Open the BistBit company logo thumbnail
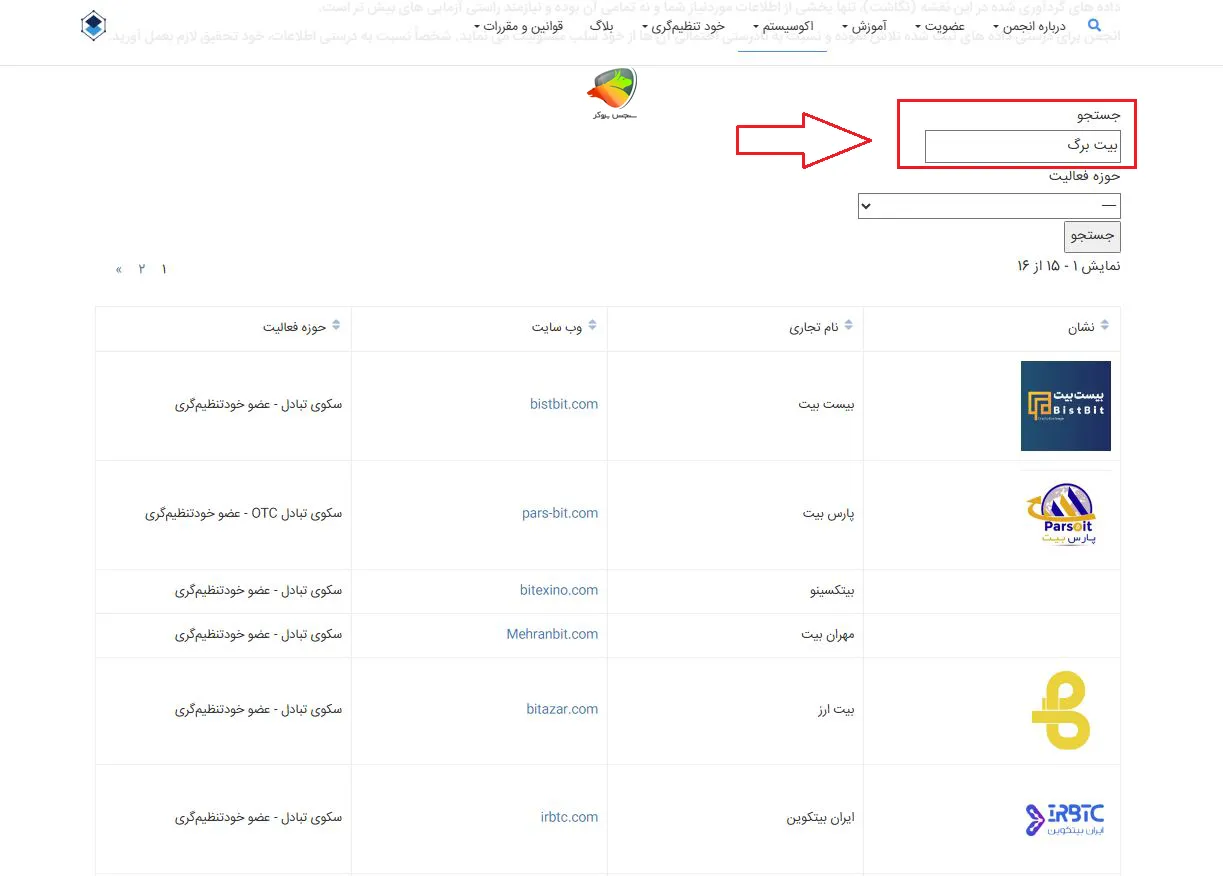The height and width of the screenshot is (876, 1223). click(1065, 405)
